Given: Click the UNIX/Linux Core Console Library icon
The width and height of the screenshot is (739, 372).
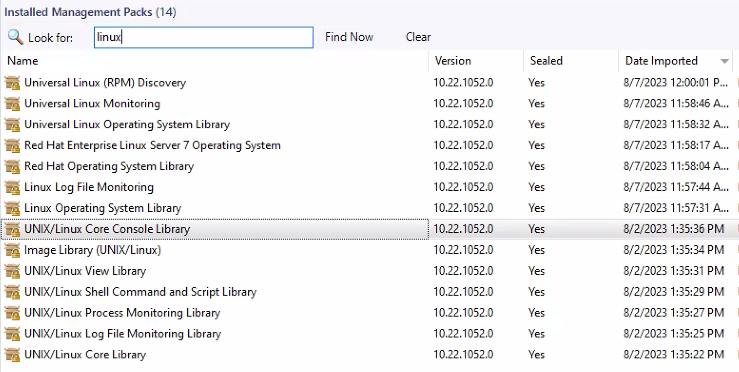Looking at the screenshot, I should 13,229.
